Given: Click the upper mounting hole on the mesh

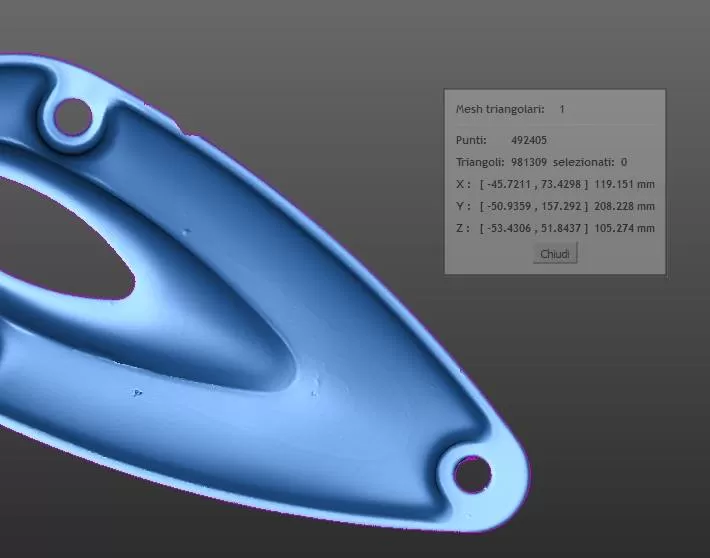Looking at the screenshot, I should point(70,118).
